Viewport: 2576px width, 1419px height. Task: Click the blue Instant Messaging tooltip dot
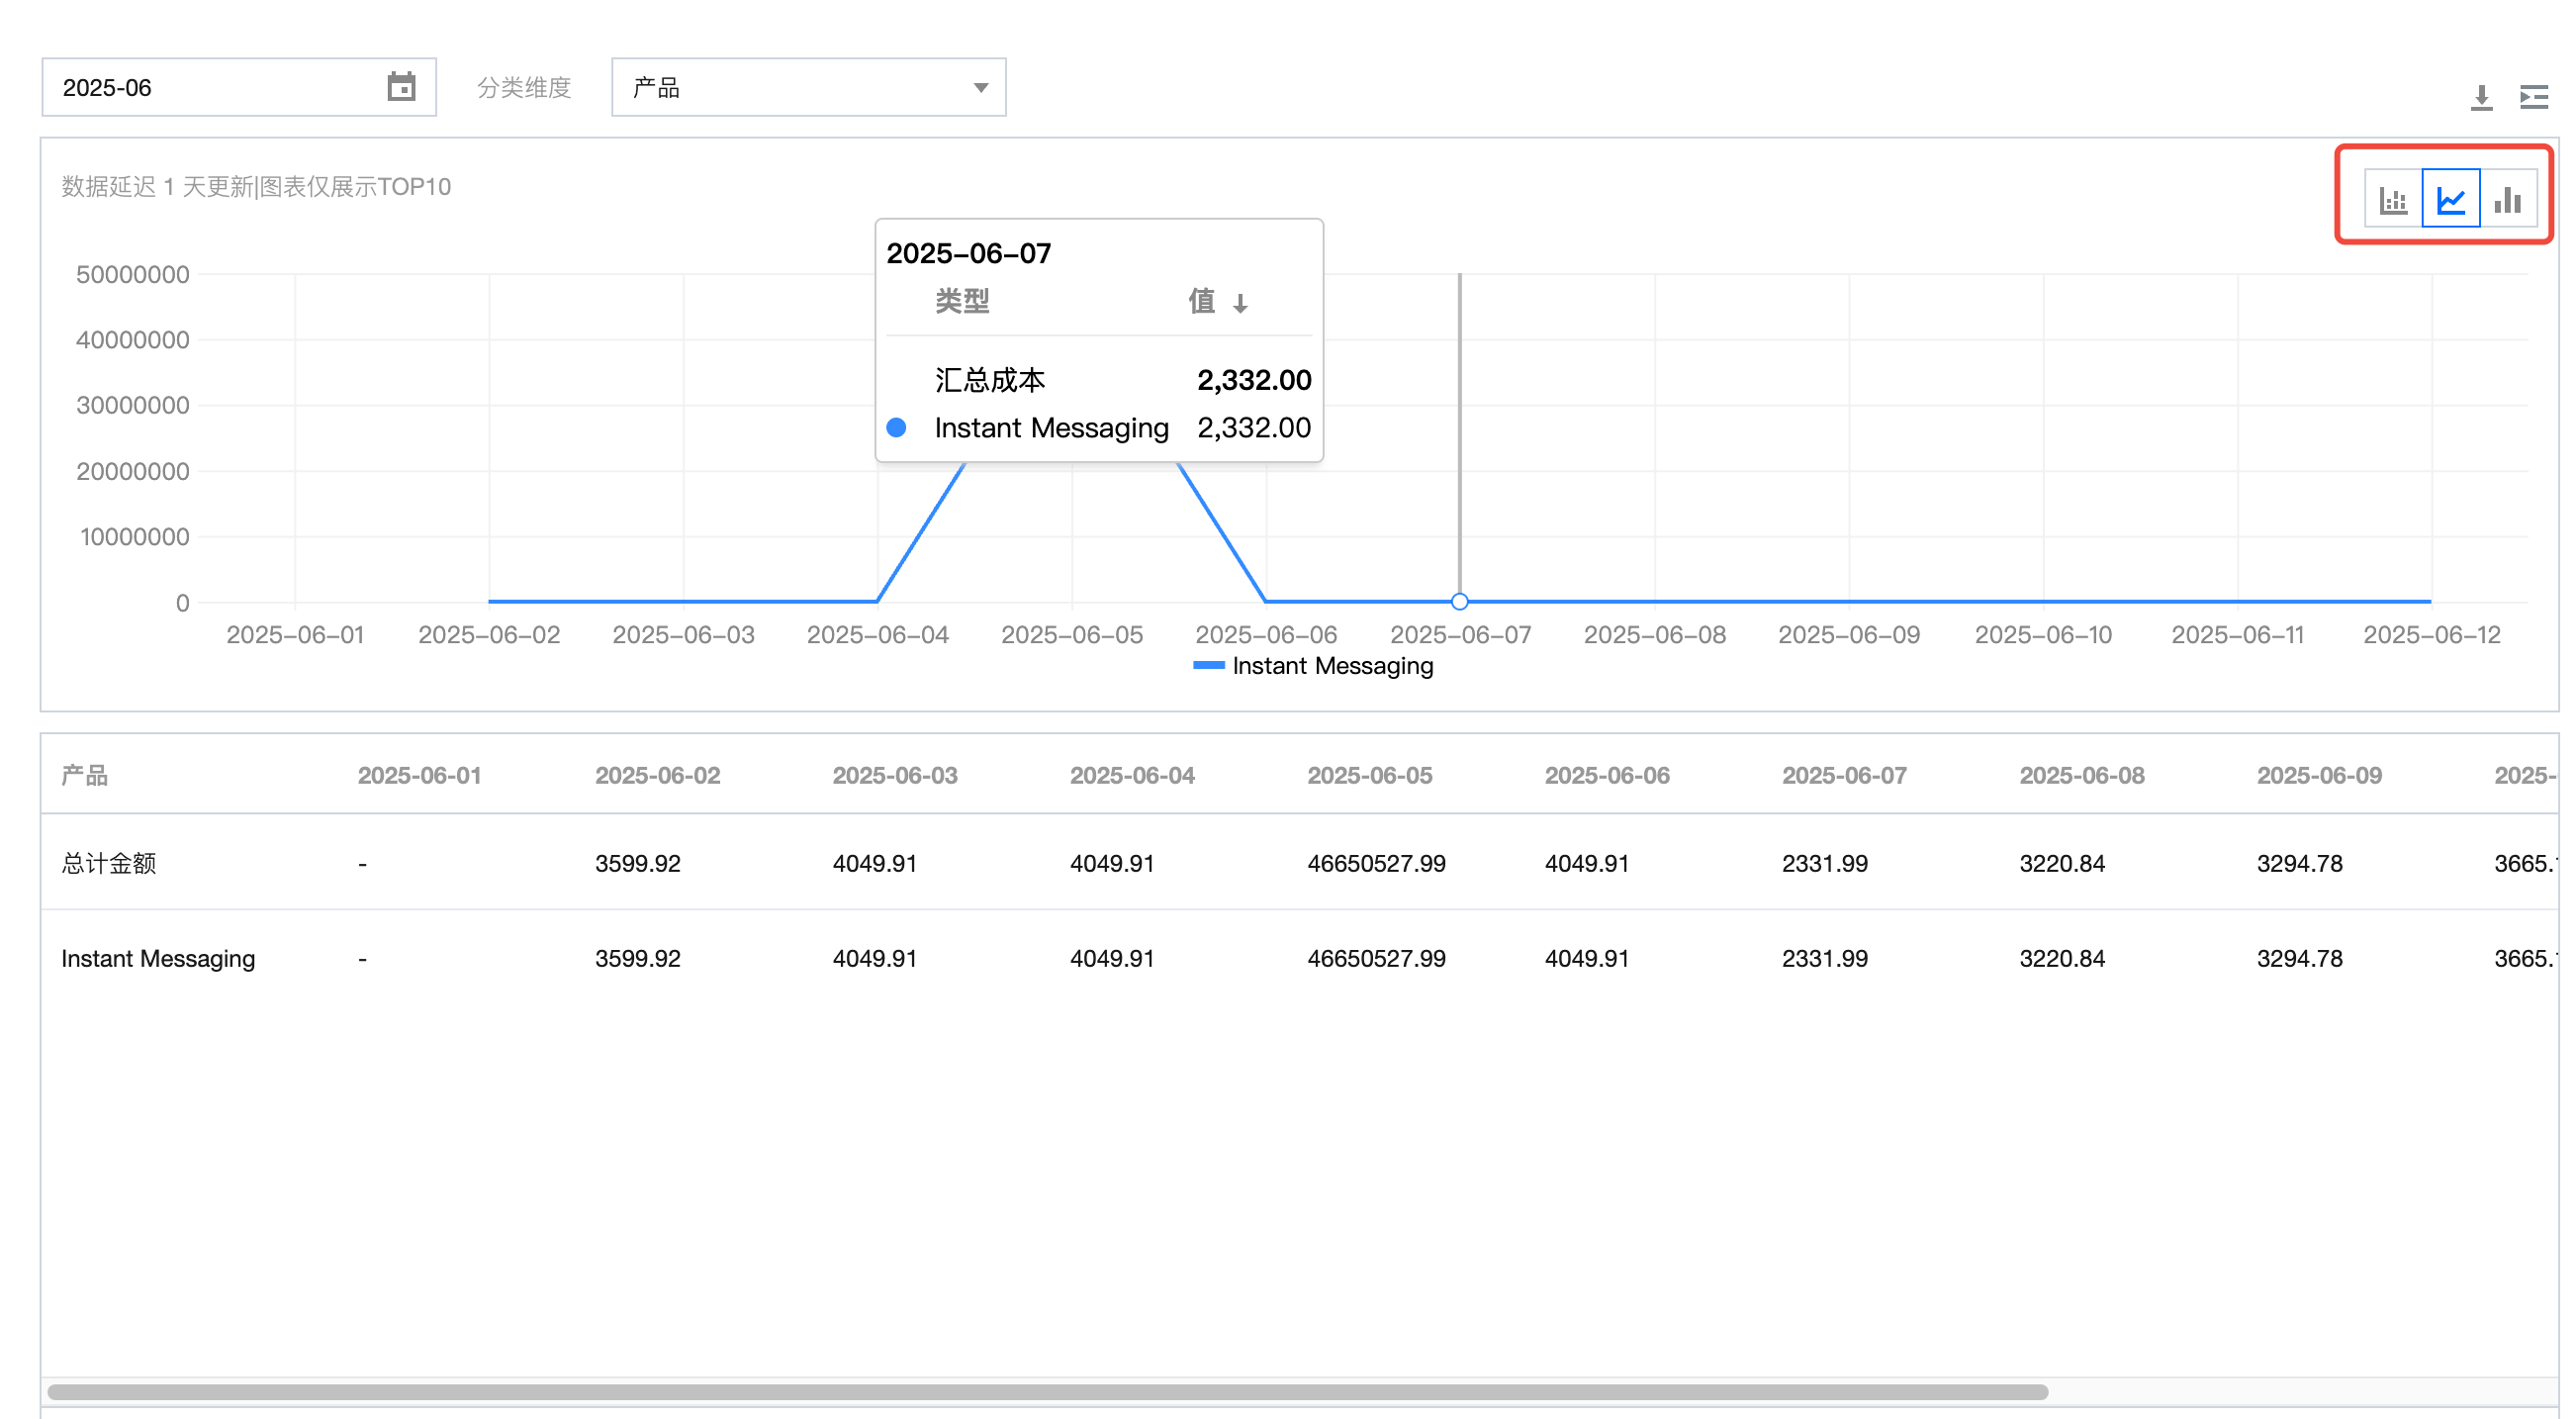(x=896, y=428)
